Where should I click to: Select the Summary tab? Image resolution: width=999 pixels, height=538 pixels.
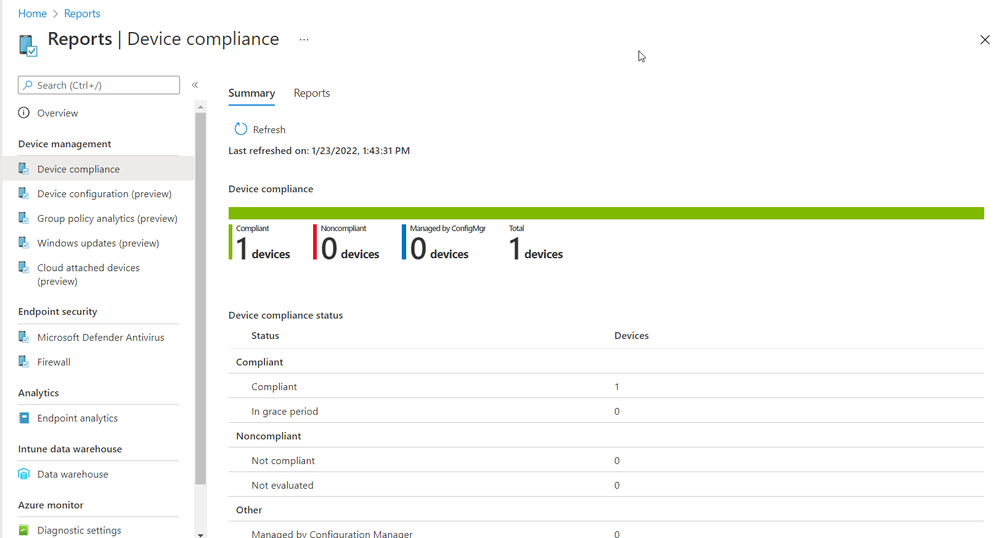coord(251,93)
